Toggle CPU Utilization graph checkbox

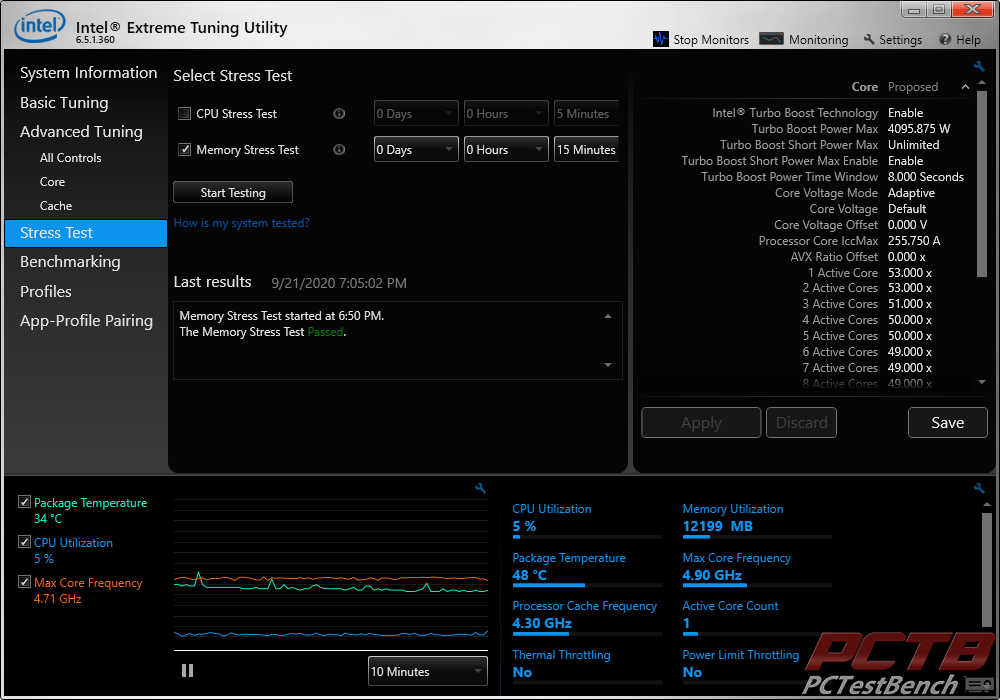click(x=24, y=542)
